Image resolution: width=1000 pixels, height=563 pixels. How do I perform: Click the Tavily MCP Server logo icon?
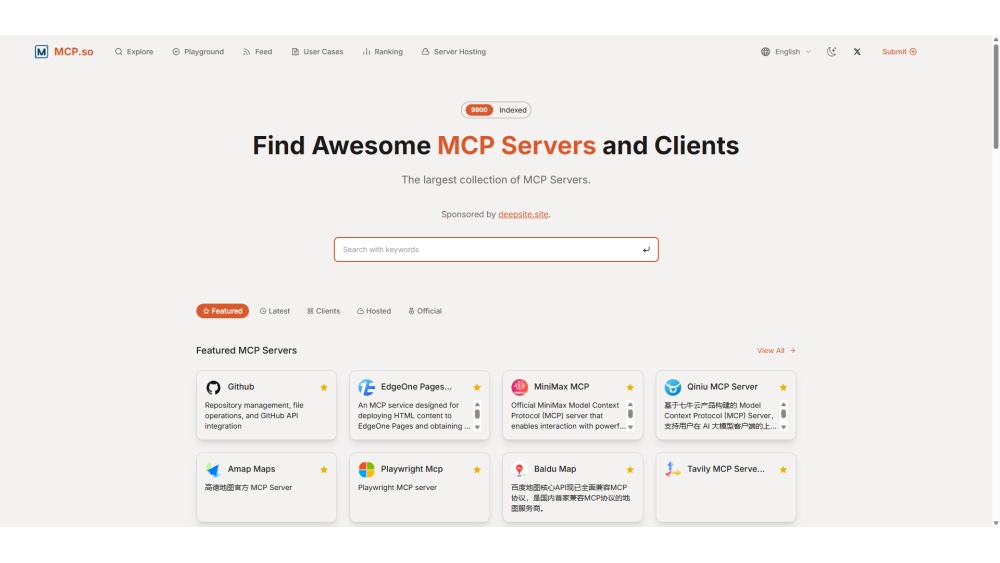(672, 469)
